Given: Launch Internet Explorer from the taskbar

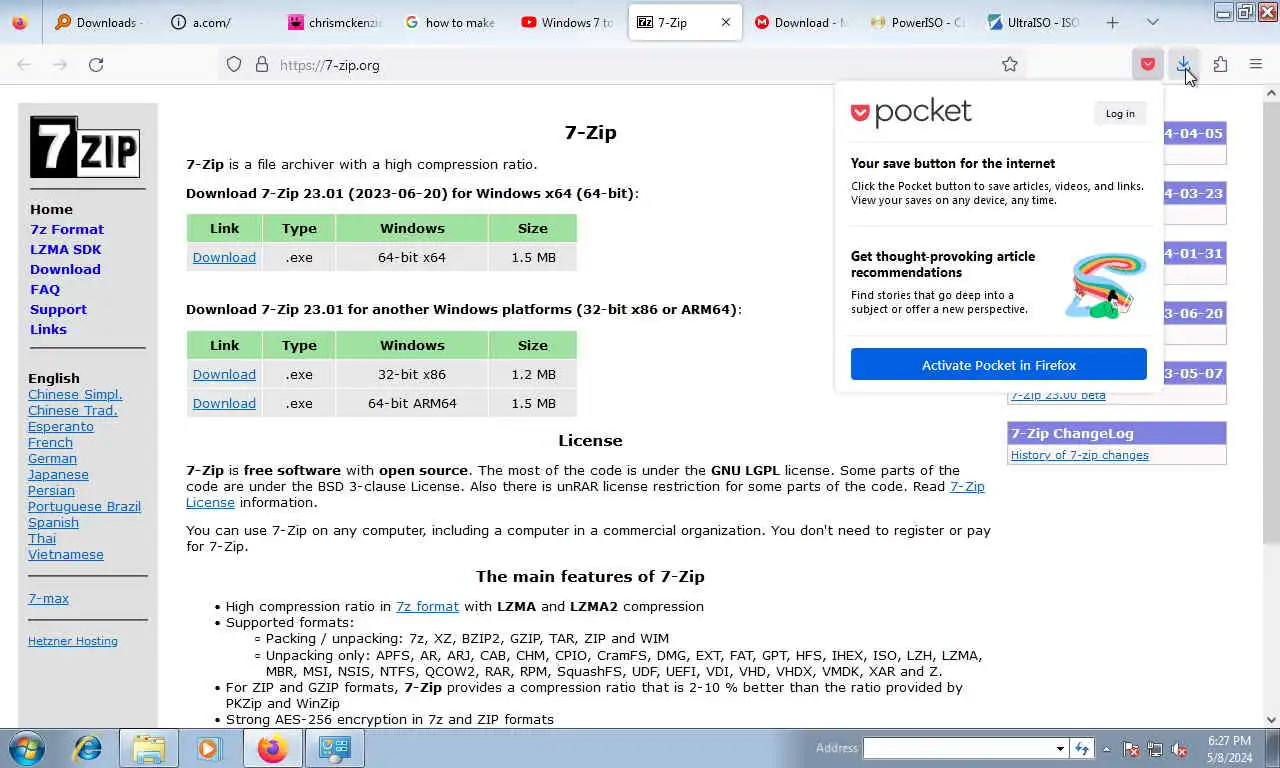Looking at the screenshot, I should (88, 748).
